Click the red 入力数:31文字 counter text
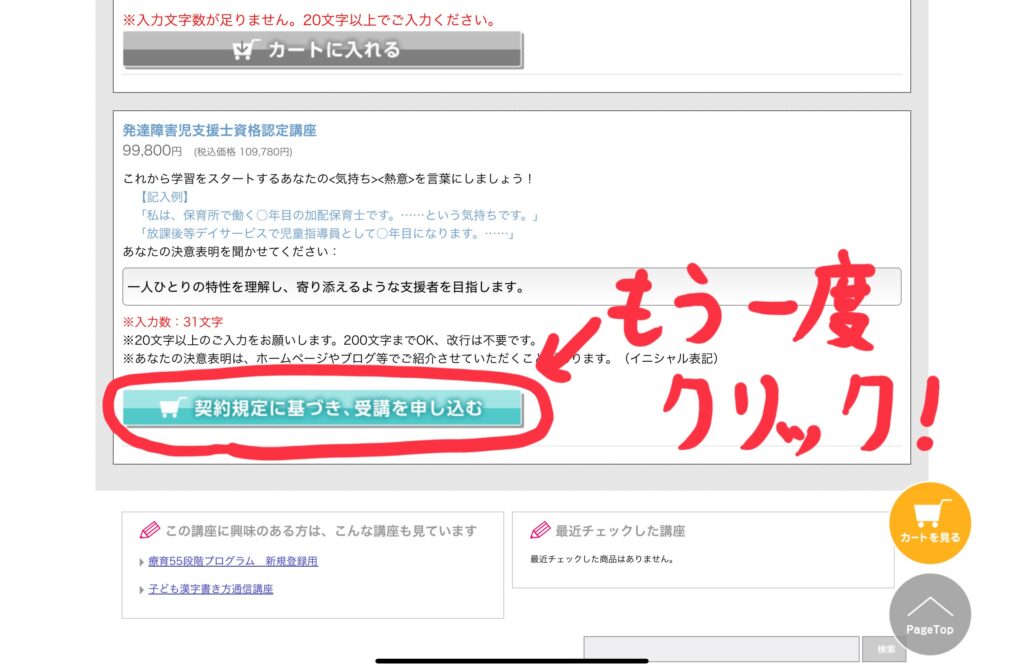 pos(172,322)
